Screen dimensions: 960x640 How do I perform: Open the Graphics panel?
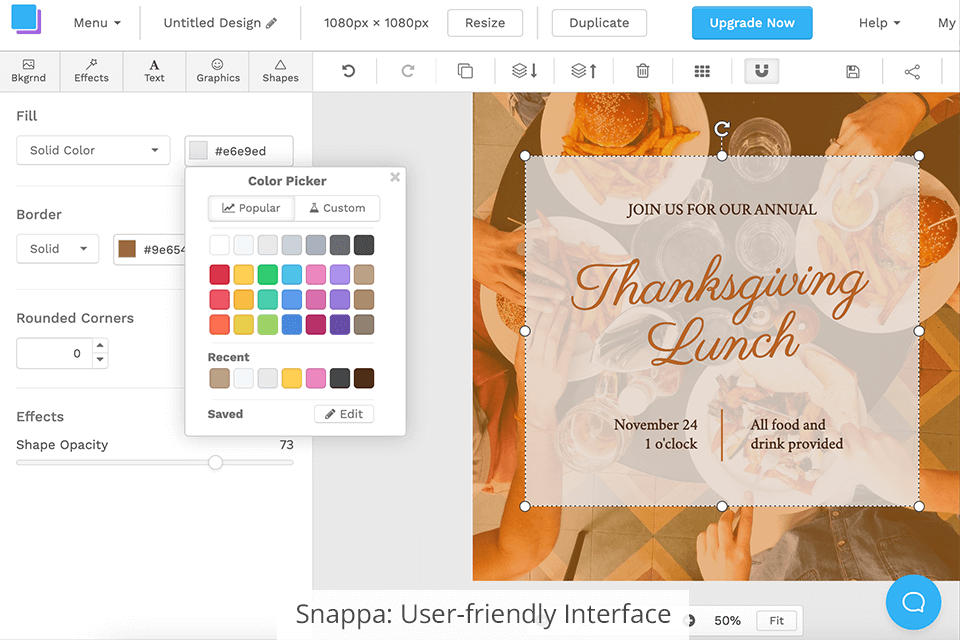pyautogui.click(x=218, y=72)
